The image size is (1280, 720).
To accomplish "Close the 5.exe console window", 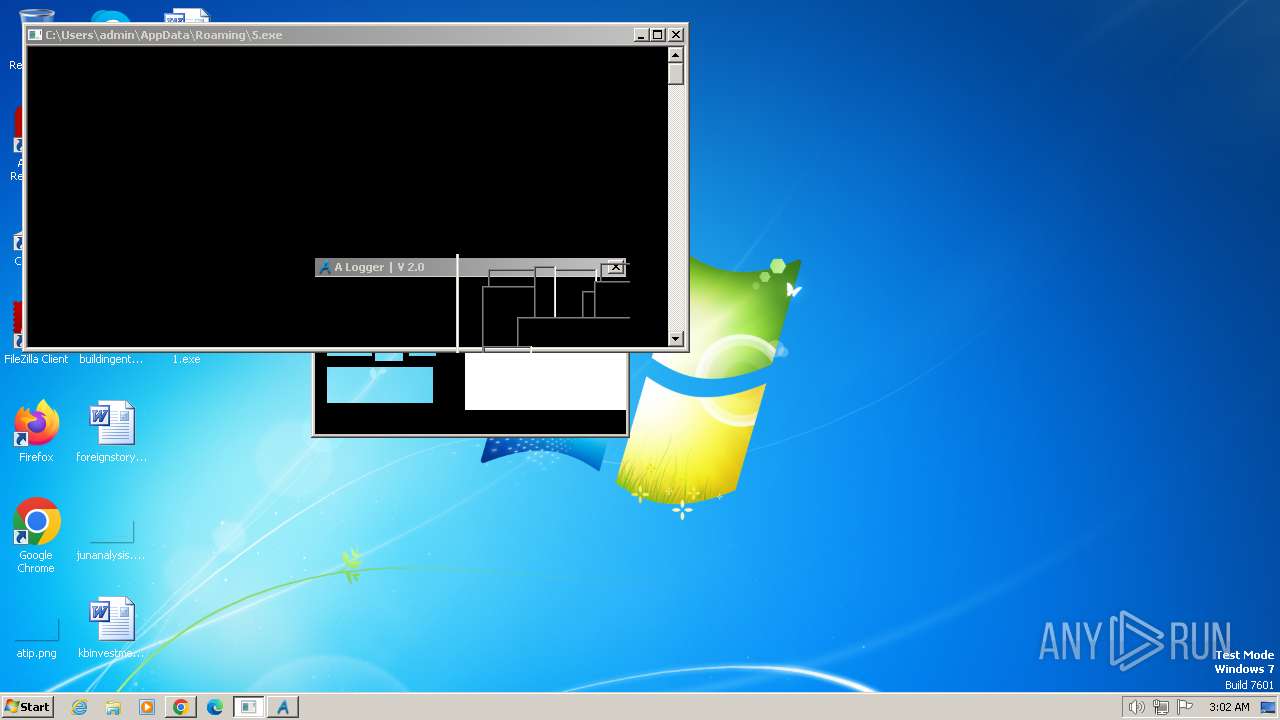I will [x=675, y=35].
